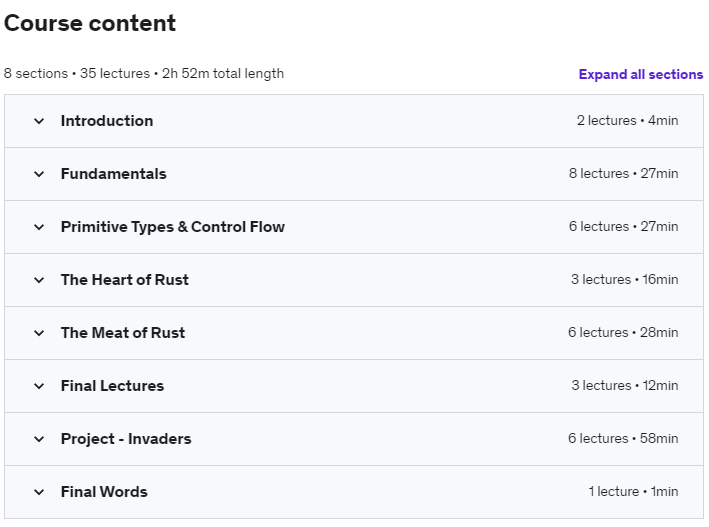Click the chevron beside The Meat of Rust
The height and width of the screenshot is (527, 709).
(x=39, y=333)
